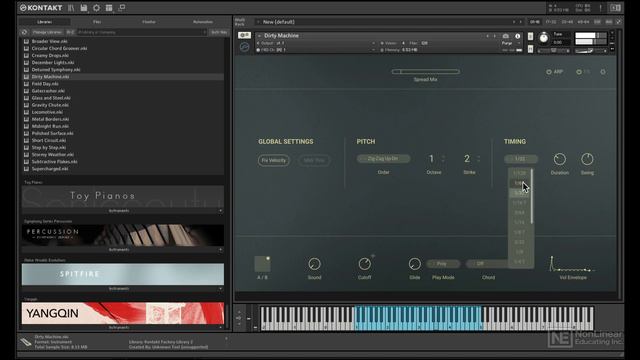Toggle the MIDI Thru button
The height and width of the screenshot is (360, 640).
tap(314, 160)
